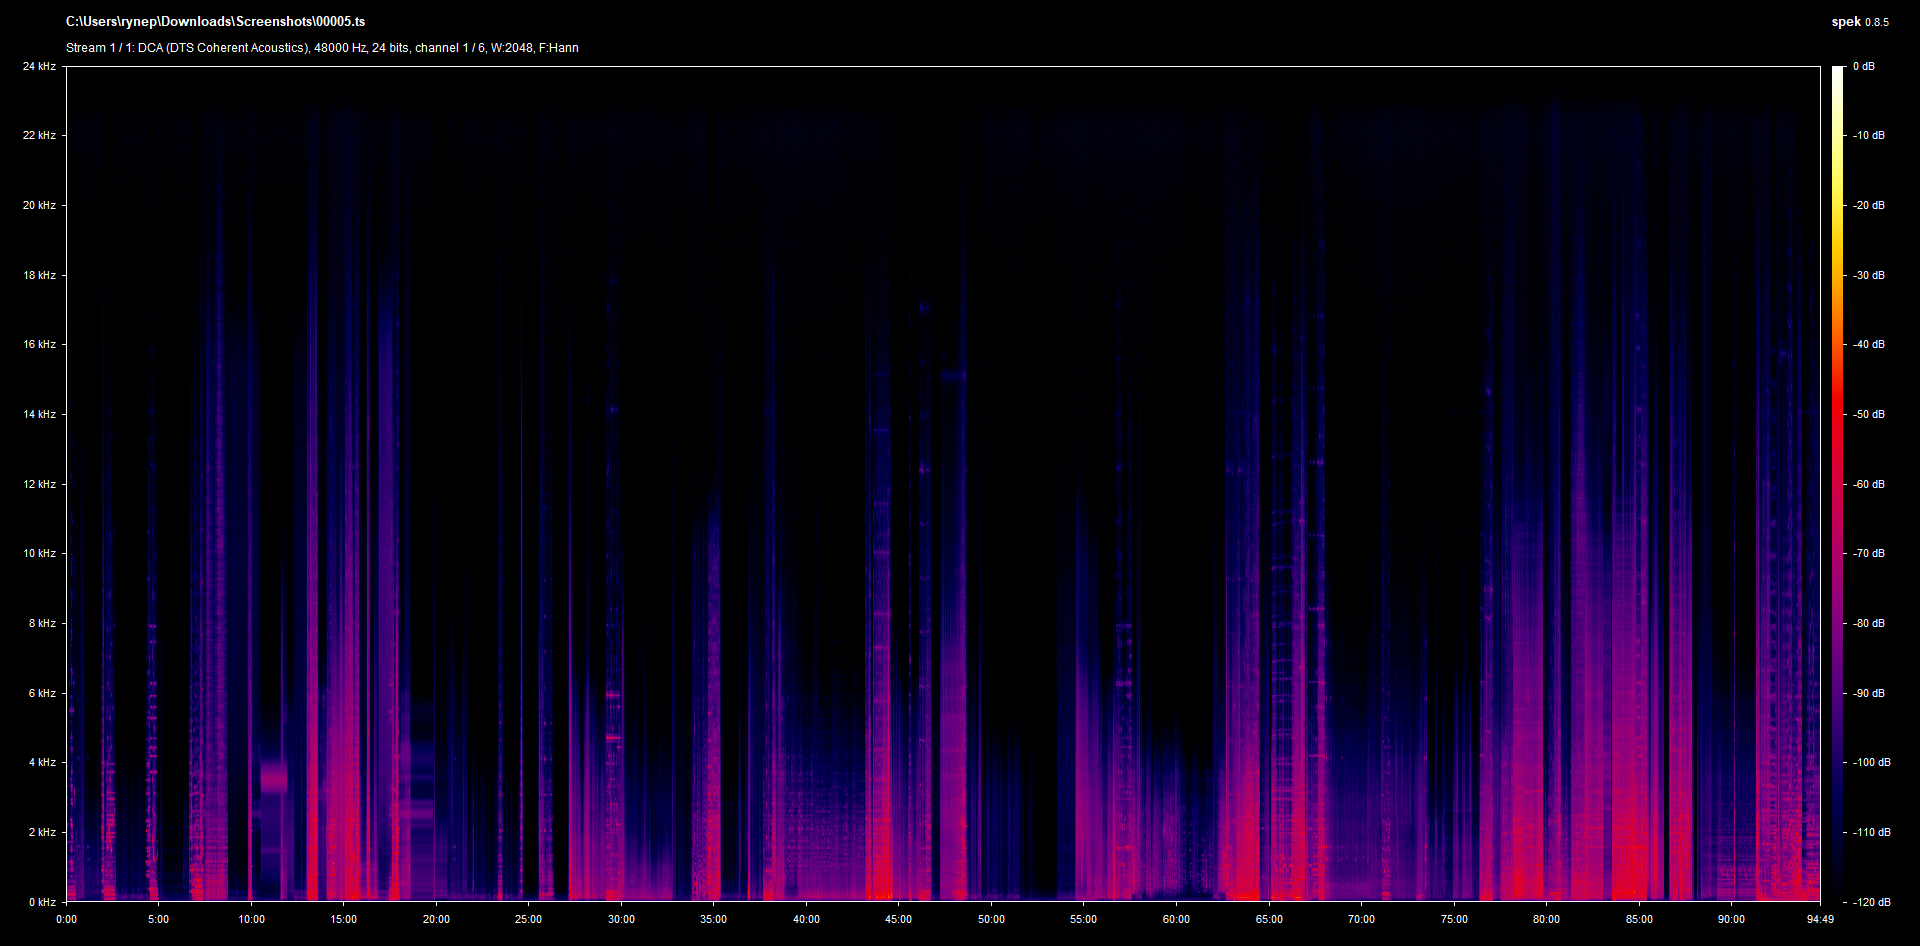Screen dimensions: 1920x946
Task: Select the 0:00 time axis marker
Action: (66, 919)
